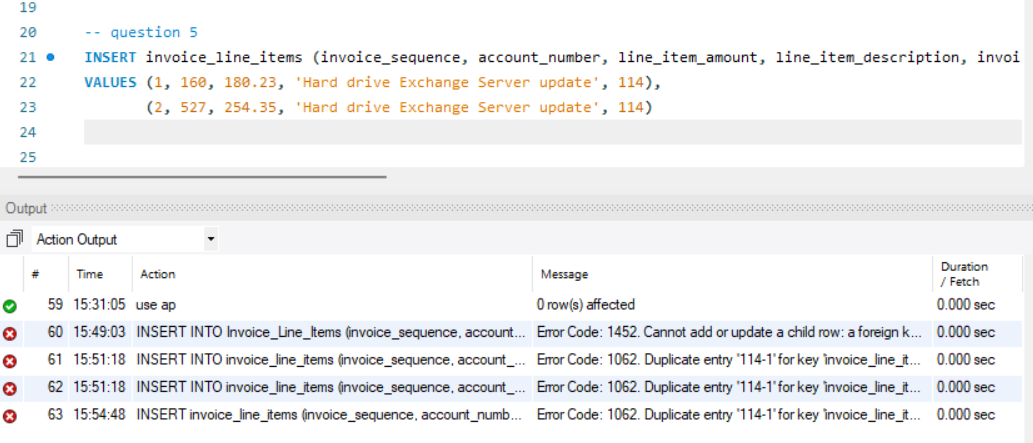Click the Output panel title
The width and height of the screenshot is (1033, 443).
coord(26,208)
